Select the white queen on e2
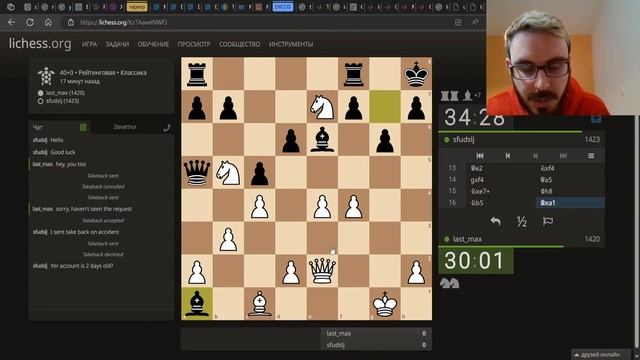640x360 pixels. [x=322, y=271]
